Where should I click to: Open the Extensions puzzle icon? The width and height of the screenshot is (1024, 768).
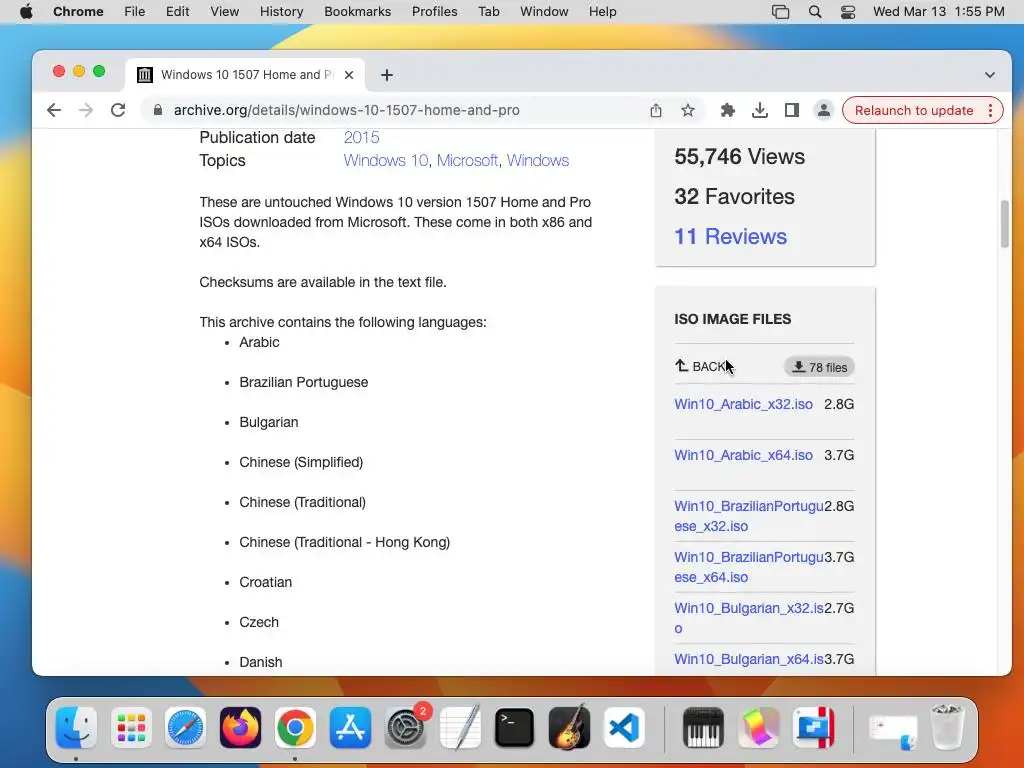pyautogui.click(x=728, y=110)
